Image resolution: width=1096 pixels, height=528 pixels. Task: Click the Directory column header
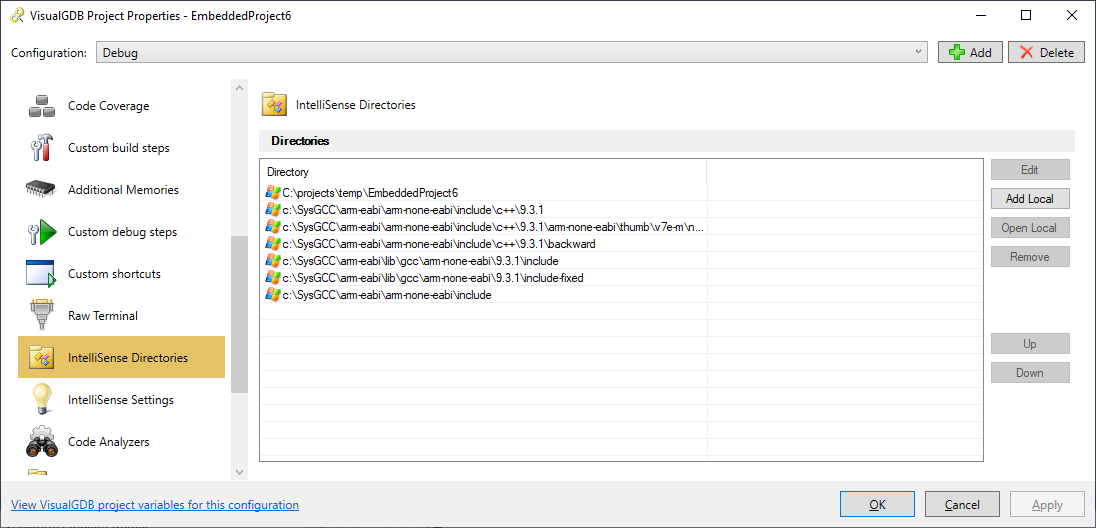(484, 171)
